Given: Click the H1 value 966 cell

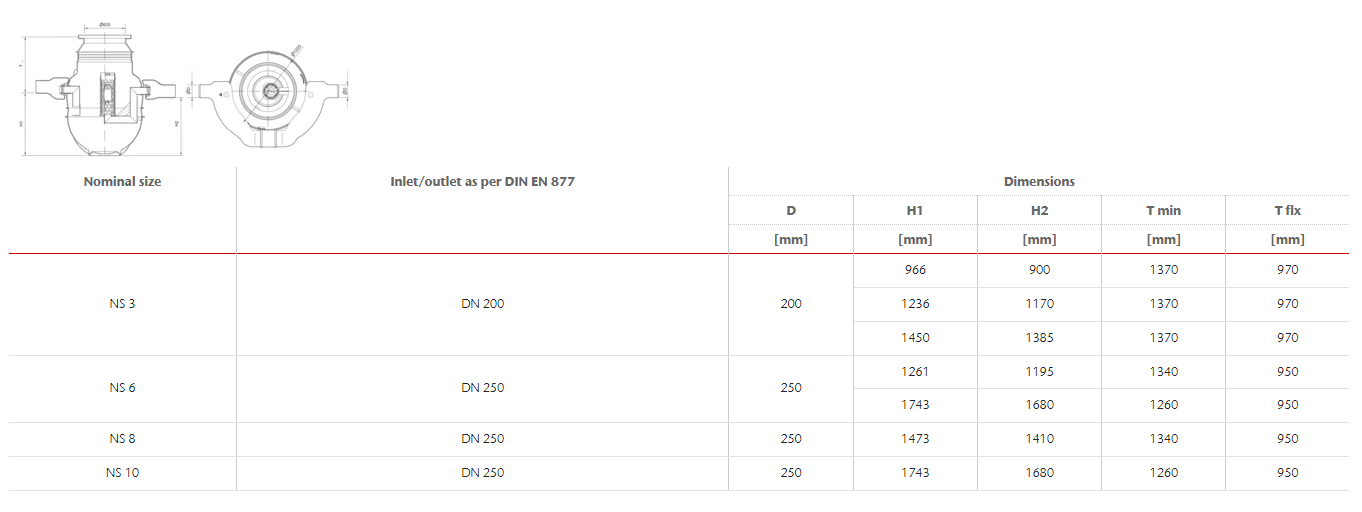Looking at the screenshot, I should pos(915,270).
